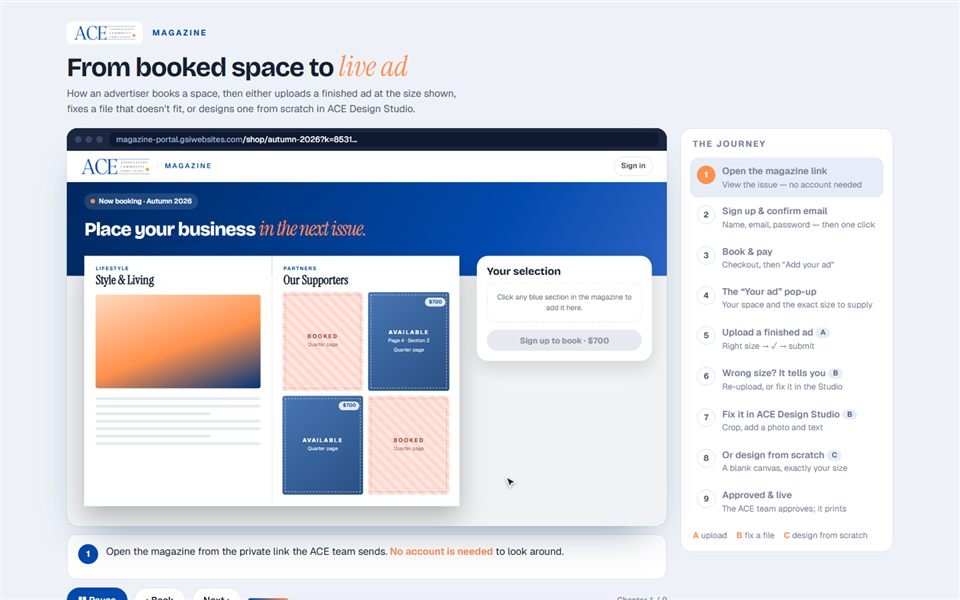Click the Next button

pyautogui.click(x=217, y=595)
